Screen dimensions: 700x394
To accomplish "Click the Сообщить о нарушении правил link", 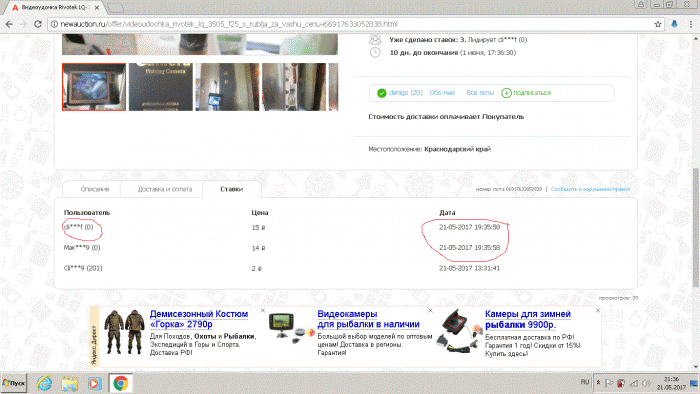I will click(590, 189).
